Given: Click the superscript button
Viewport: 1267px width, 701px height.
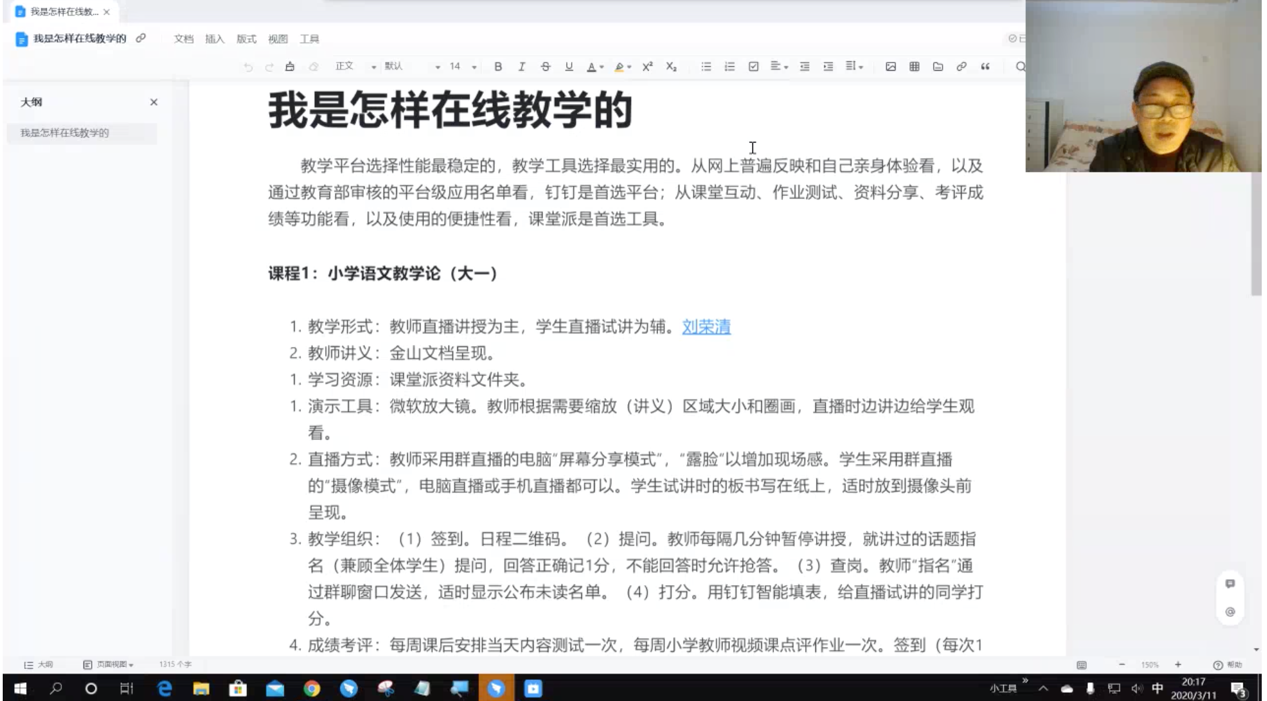Looking at the screenshot, I should click(x=647, y=67).
